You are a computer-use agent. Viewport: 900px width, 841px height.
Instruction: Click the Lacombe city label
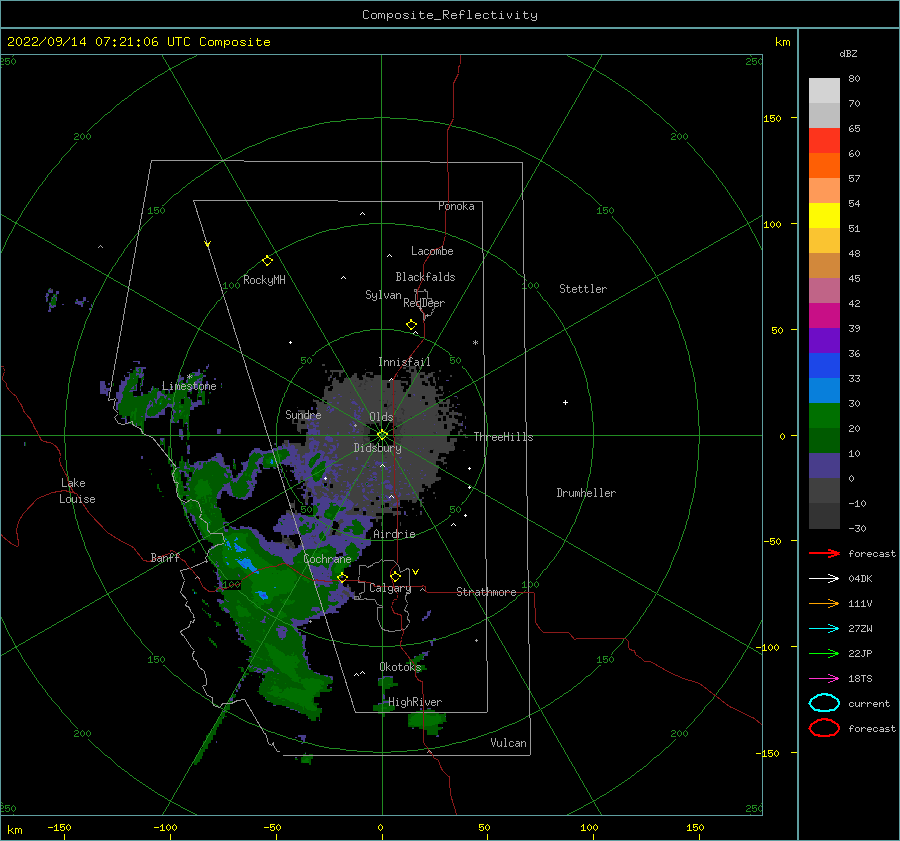pos(432,251)
